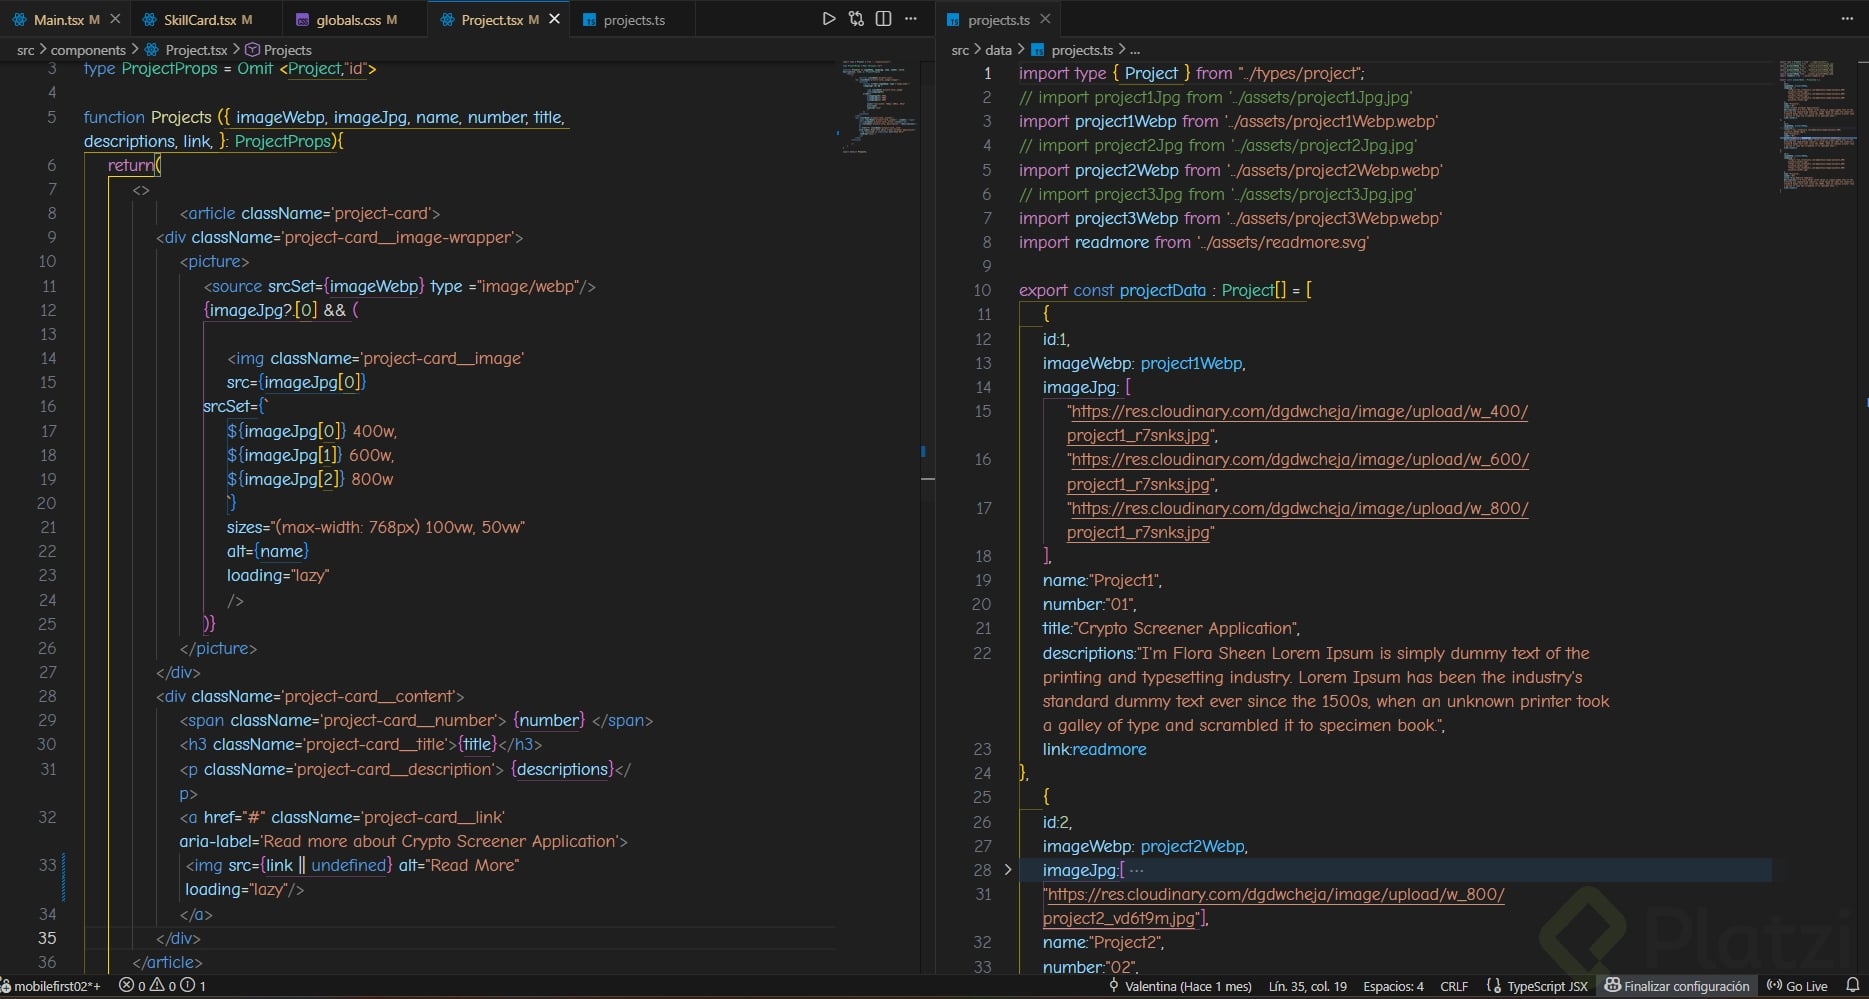Open notifications via bell icon

[x=1857, y=986]
